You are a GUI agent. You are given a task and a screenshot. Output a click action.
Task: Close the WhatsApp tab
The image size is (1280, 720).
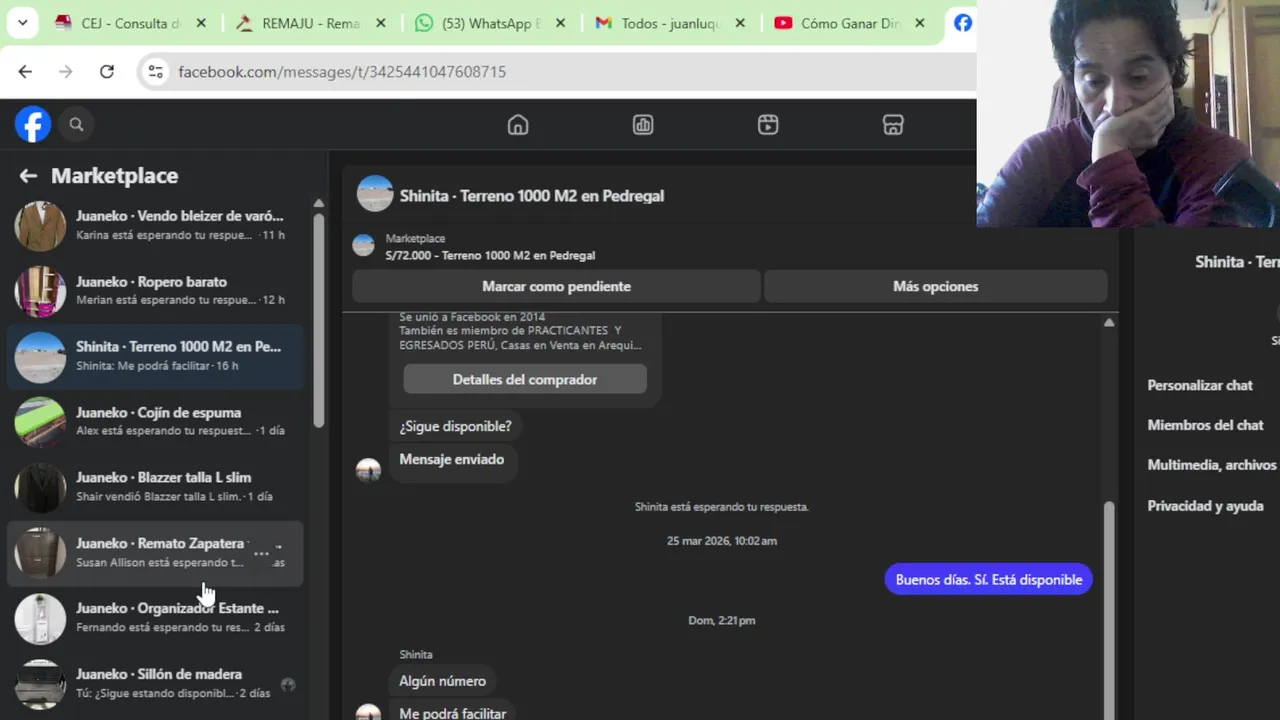click(560, 23)
